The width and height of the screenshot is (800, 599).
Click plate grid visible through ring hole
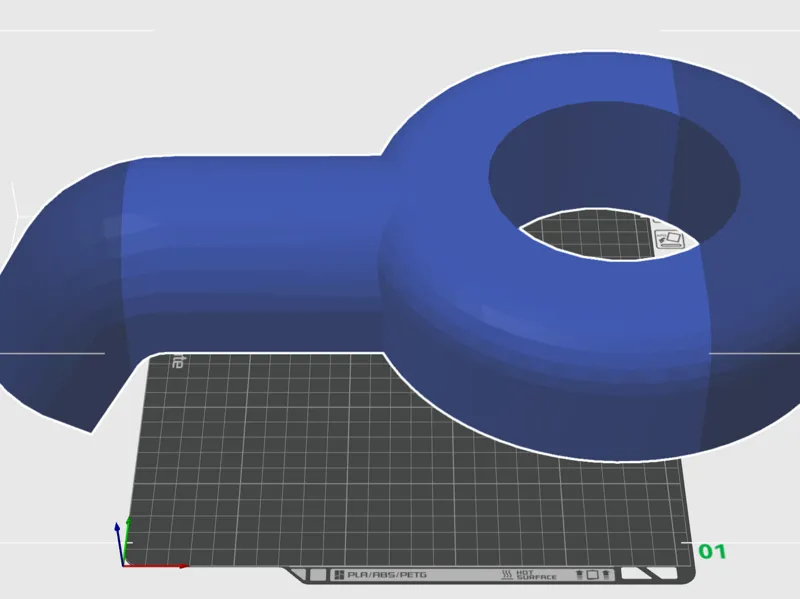(587, 236)
